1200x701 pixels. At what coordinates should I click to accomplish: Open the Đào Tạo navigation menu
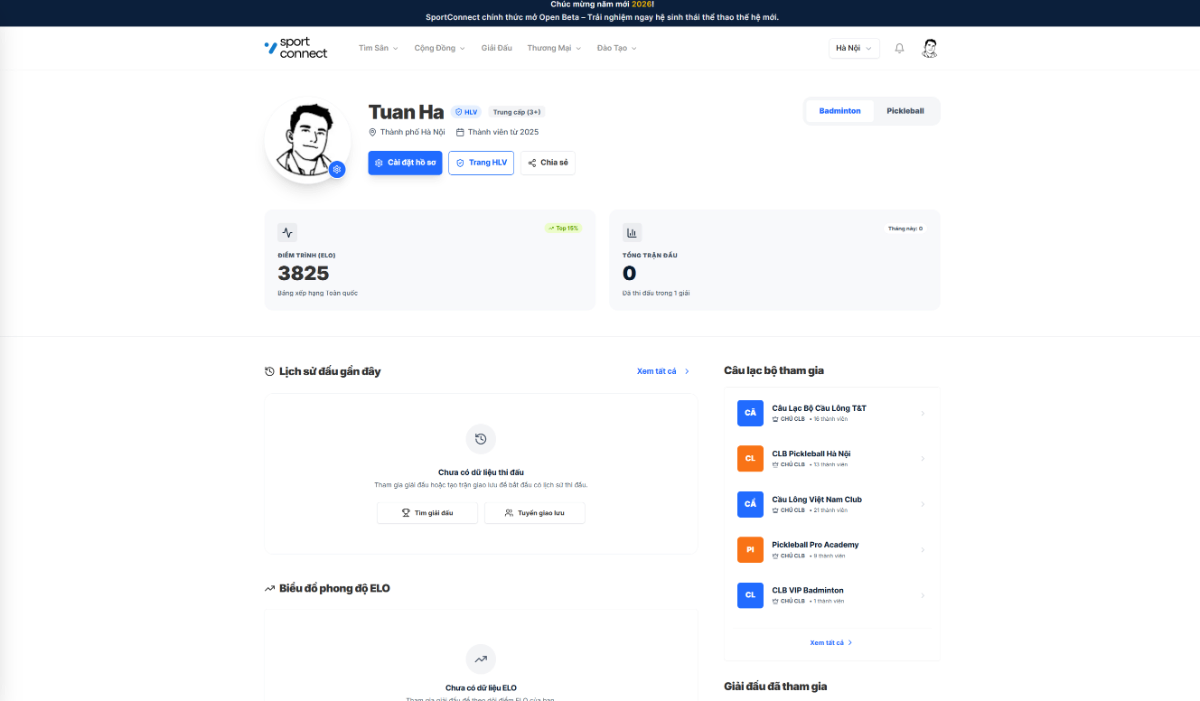point(616,48)
